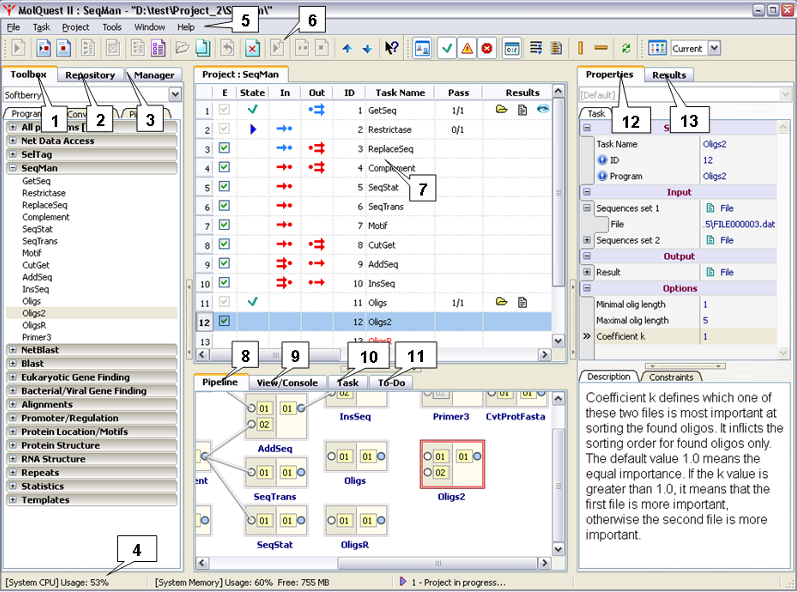
Task: Click the Pass column header
Action: coord(458,92)
